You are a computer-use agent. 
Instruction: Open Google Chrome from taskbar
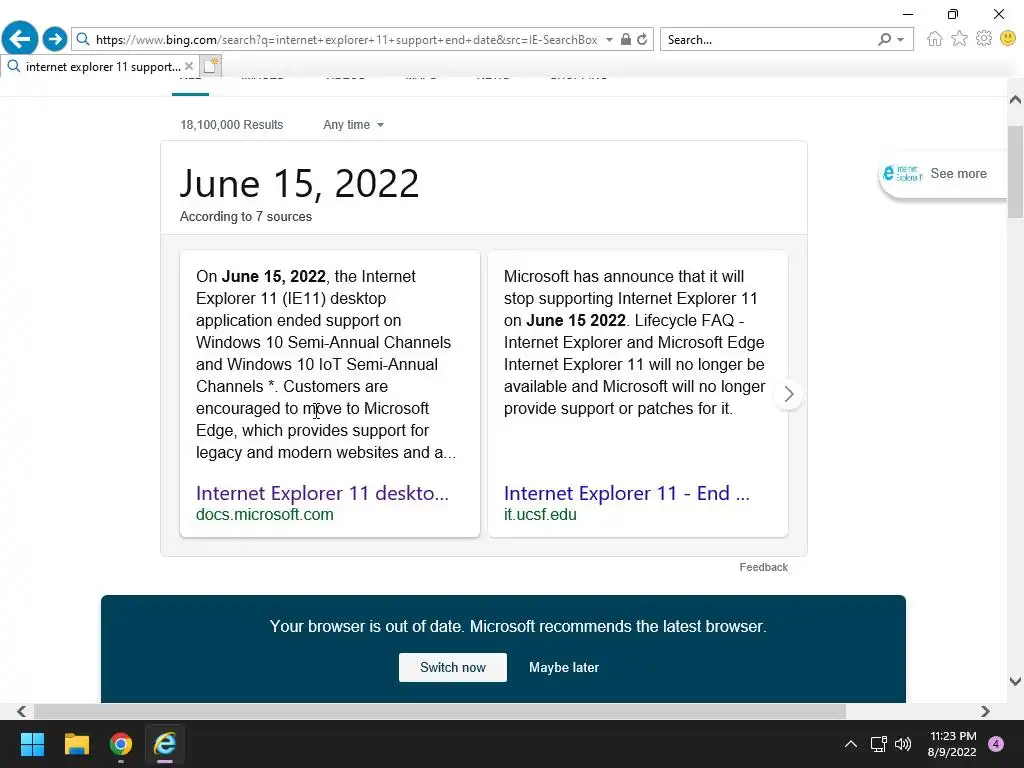pyautogui.click(x=121, y=744)
